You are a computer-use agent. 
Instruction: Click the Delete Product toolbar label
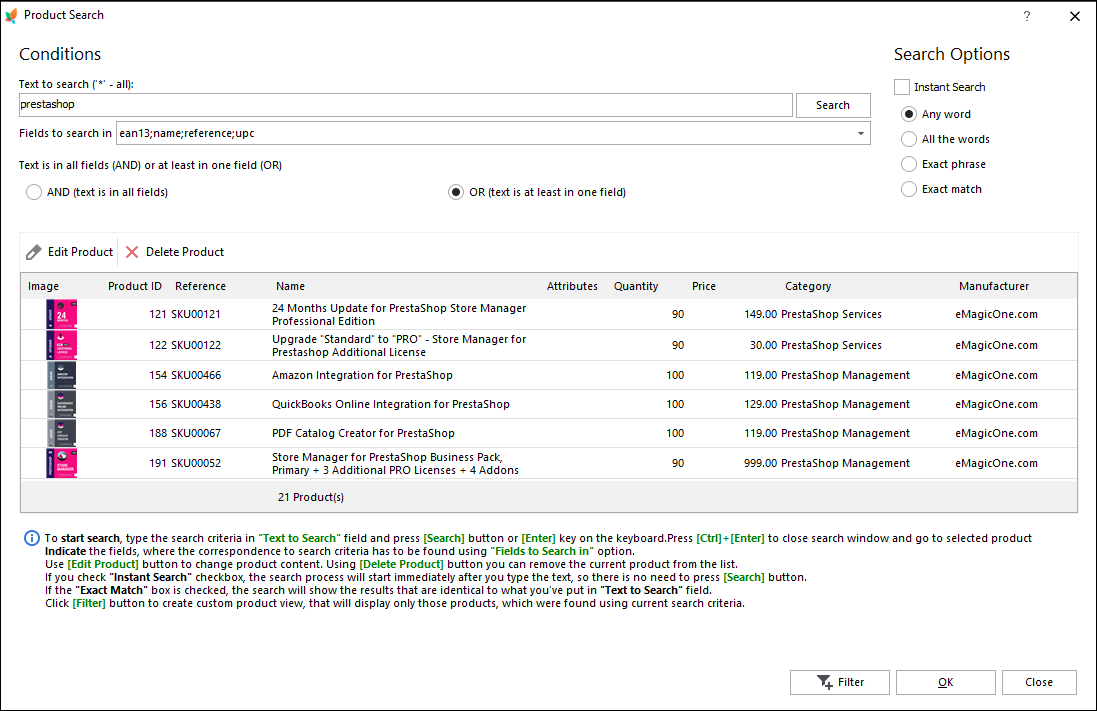[185, 252]
